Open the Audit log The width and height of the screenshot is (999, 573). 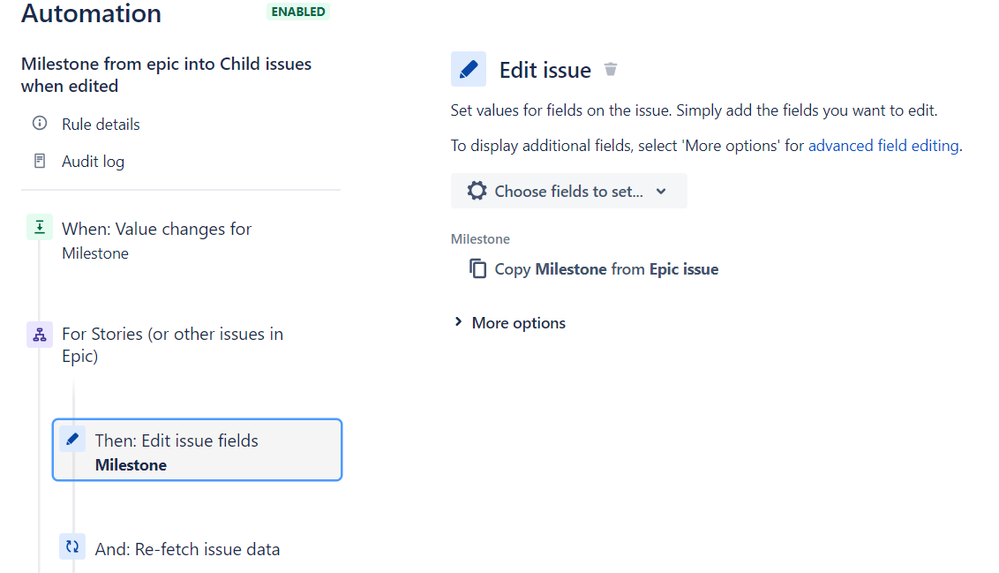click(93, 161)
